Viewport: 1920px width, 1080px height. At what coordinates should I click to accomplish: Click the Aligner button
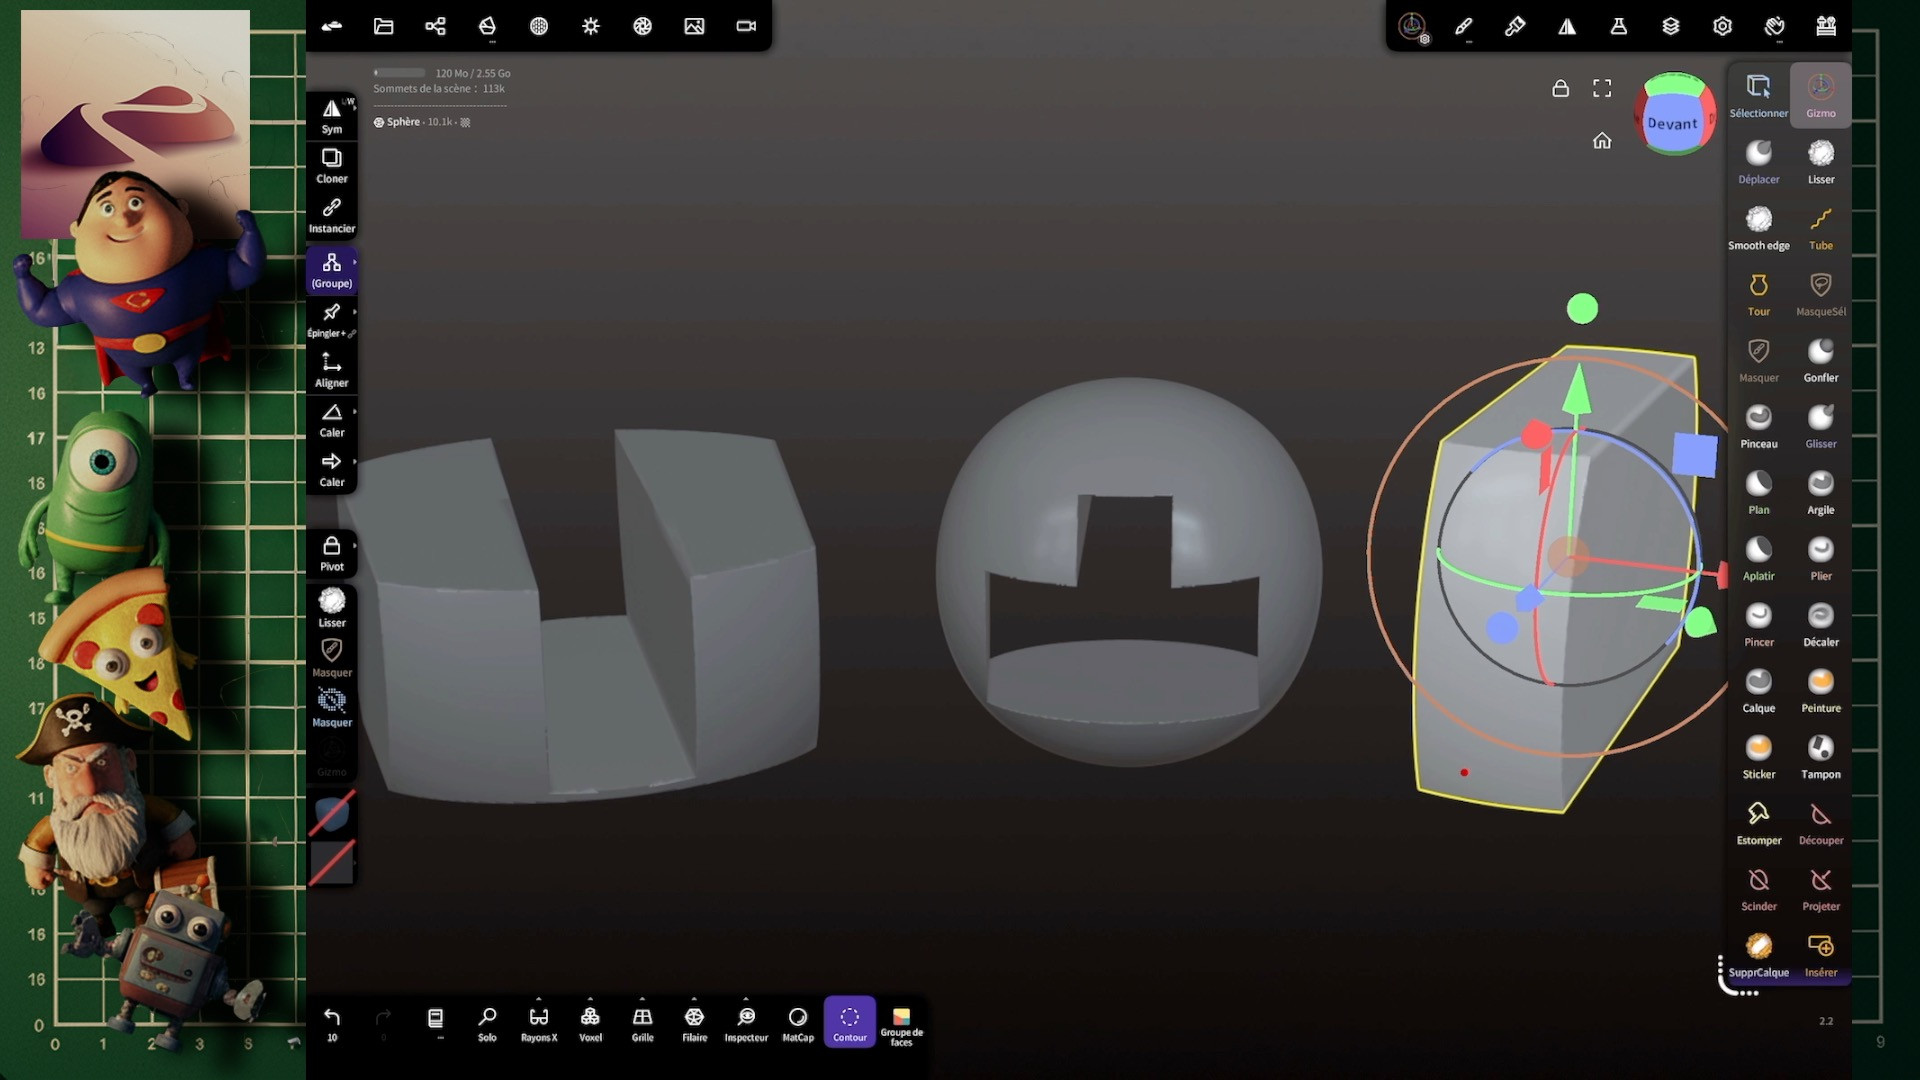coord(331,369)
